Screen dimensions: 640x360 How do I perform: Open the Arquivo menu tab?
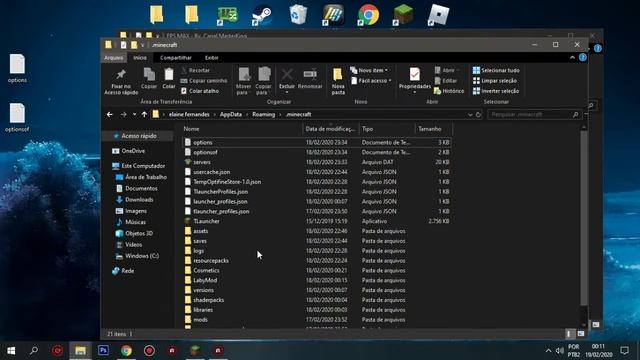click(x=113, y=58)
